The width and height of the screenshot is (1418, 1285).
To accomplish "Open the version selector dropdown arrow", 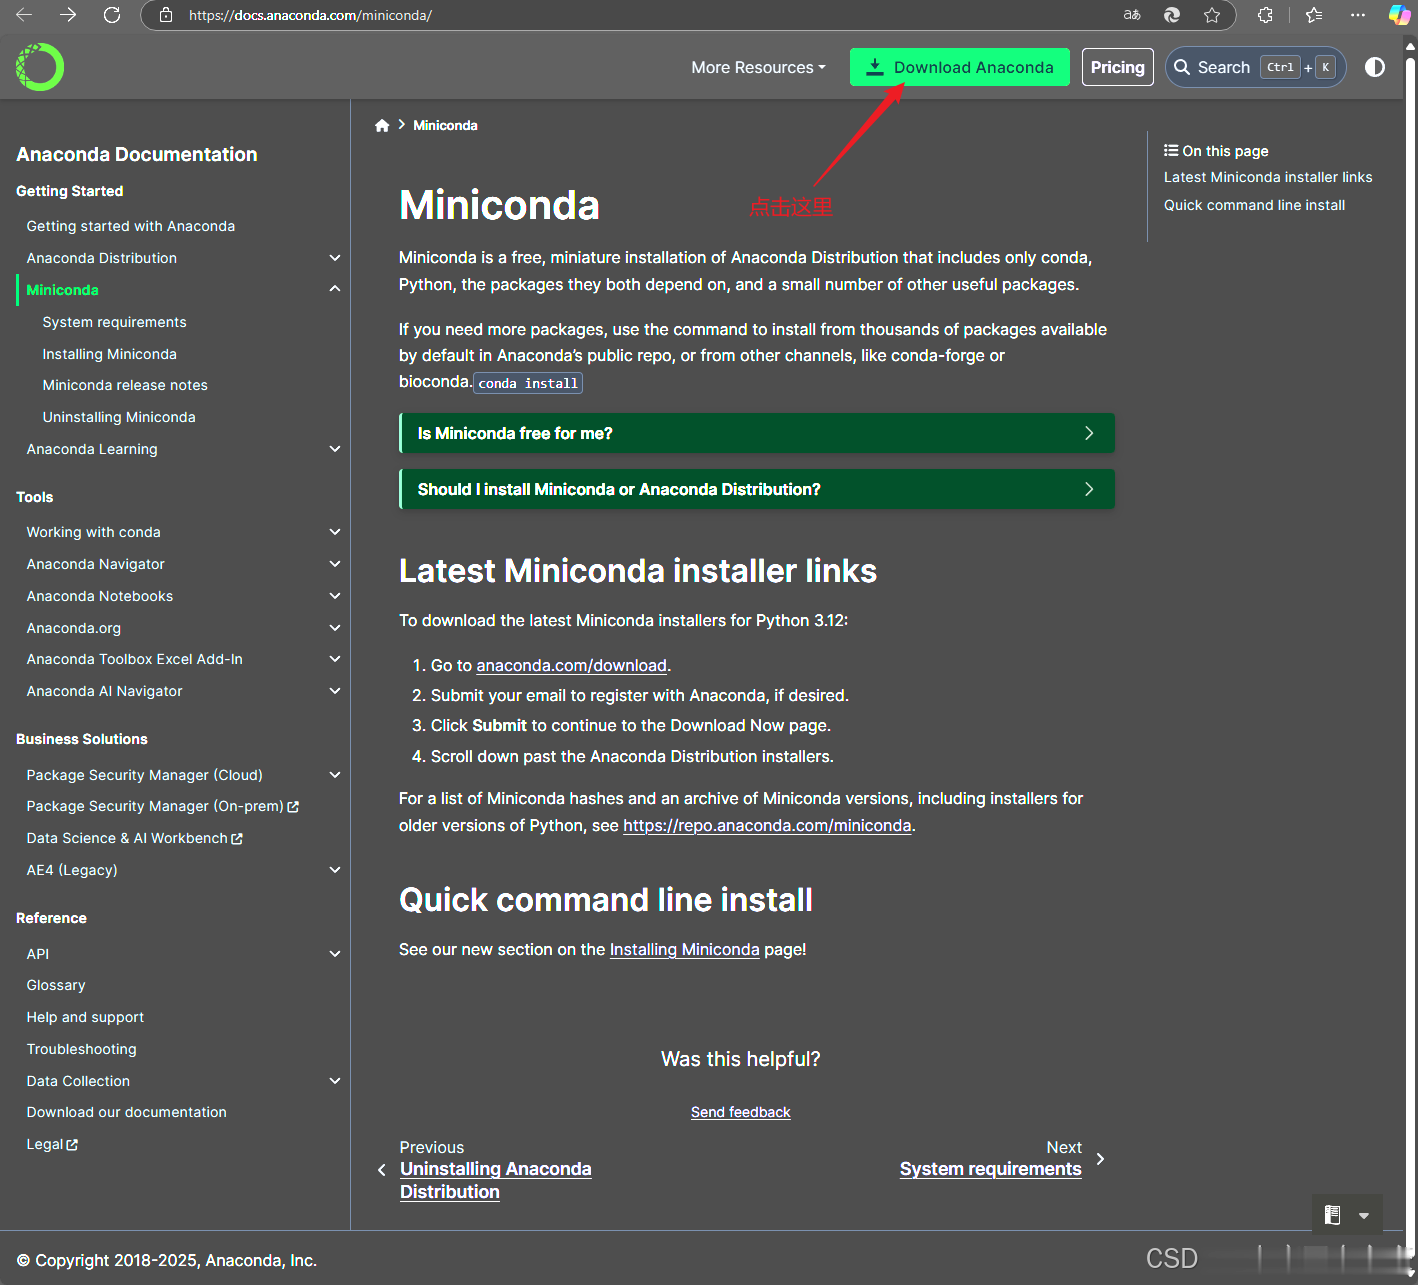I will [1364, 1216].
